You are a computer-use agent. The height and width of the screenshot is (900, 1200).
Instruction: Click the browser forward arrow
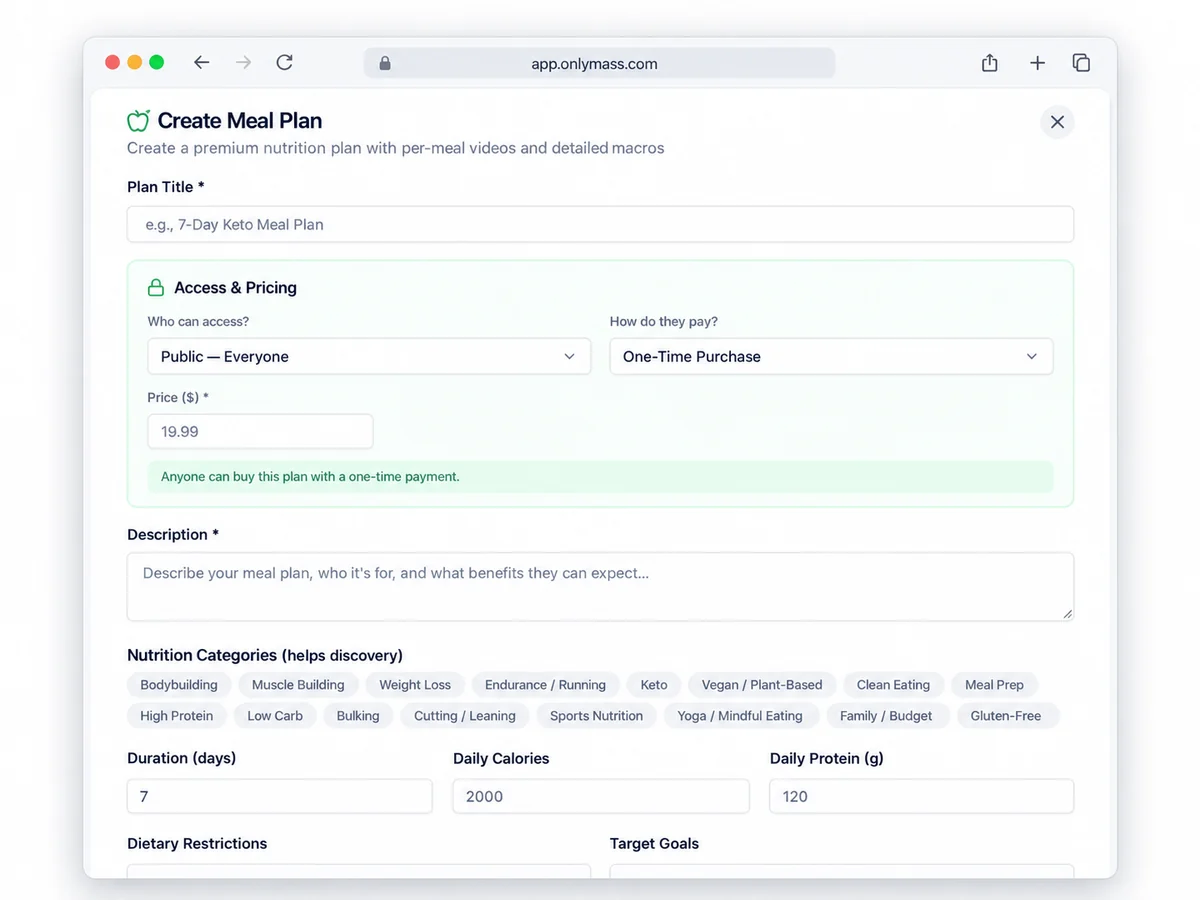243,62
